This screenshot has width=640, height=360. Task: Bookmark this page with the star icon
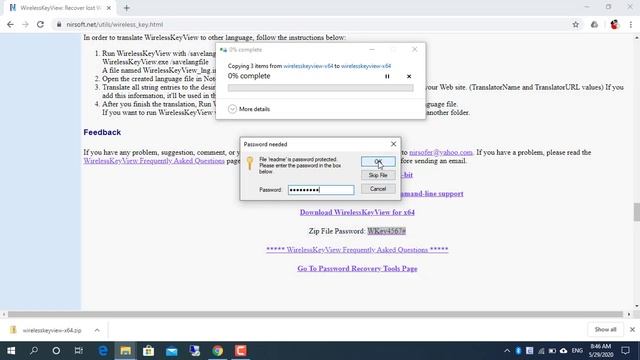click(x=576, y=24)
